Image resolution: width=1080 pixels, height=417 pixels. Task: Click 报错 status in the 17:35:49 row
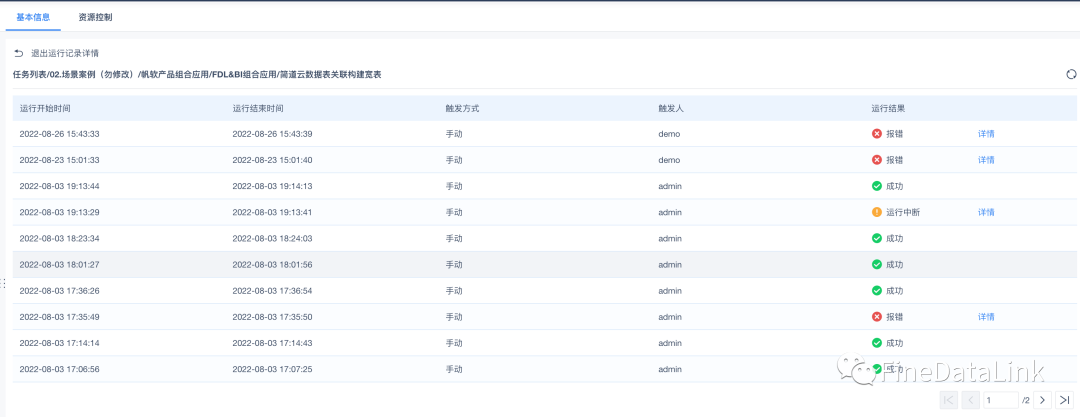(895, 317)
